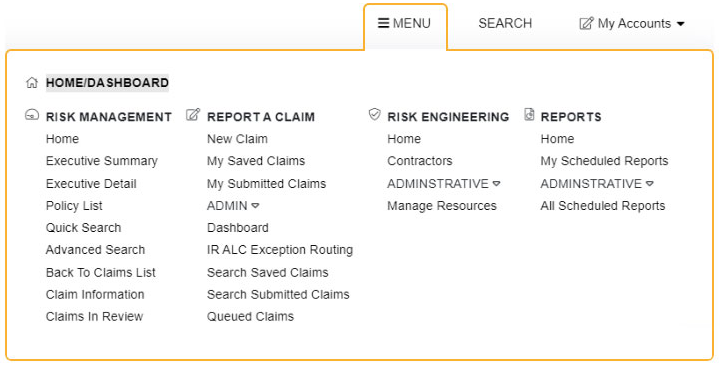Open the Contractors page
The image size is (720, 369).
pos(420,161)
